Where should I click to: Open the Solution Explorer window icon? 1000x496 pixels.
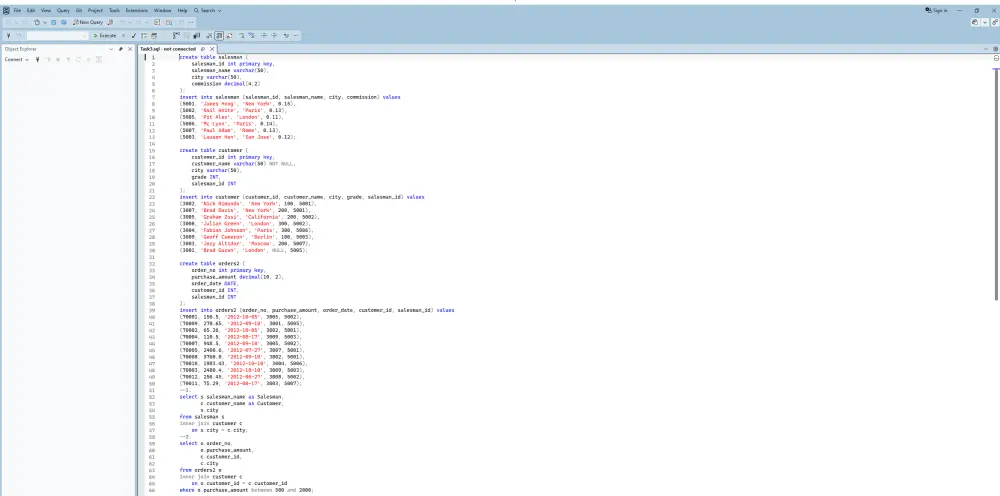click(x=158, y=22)
